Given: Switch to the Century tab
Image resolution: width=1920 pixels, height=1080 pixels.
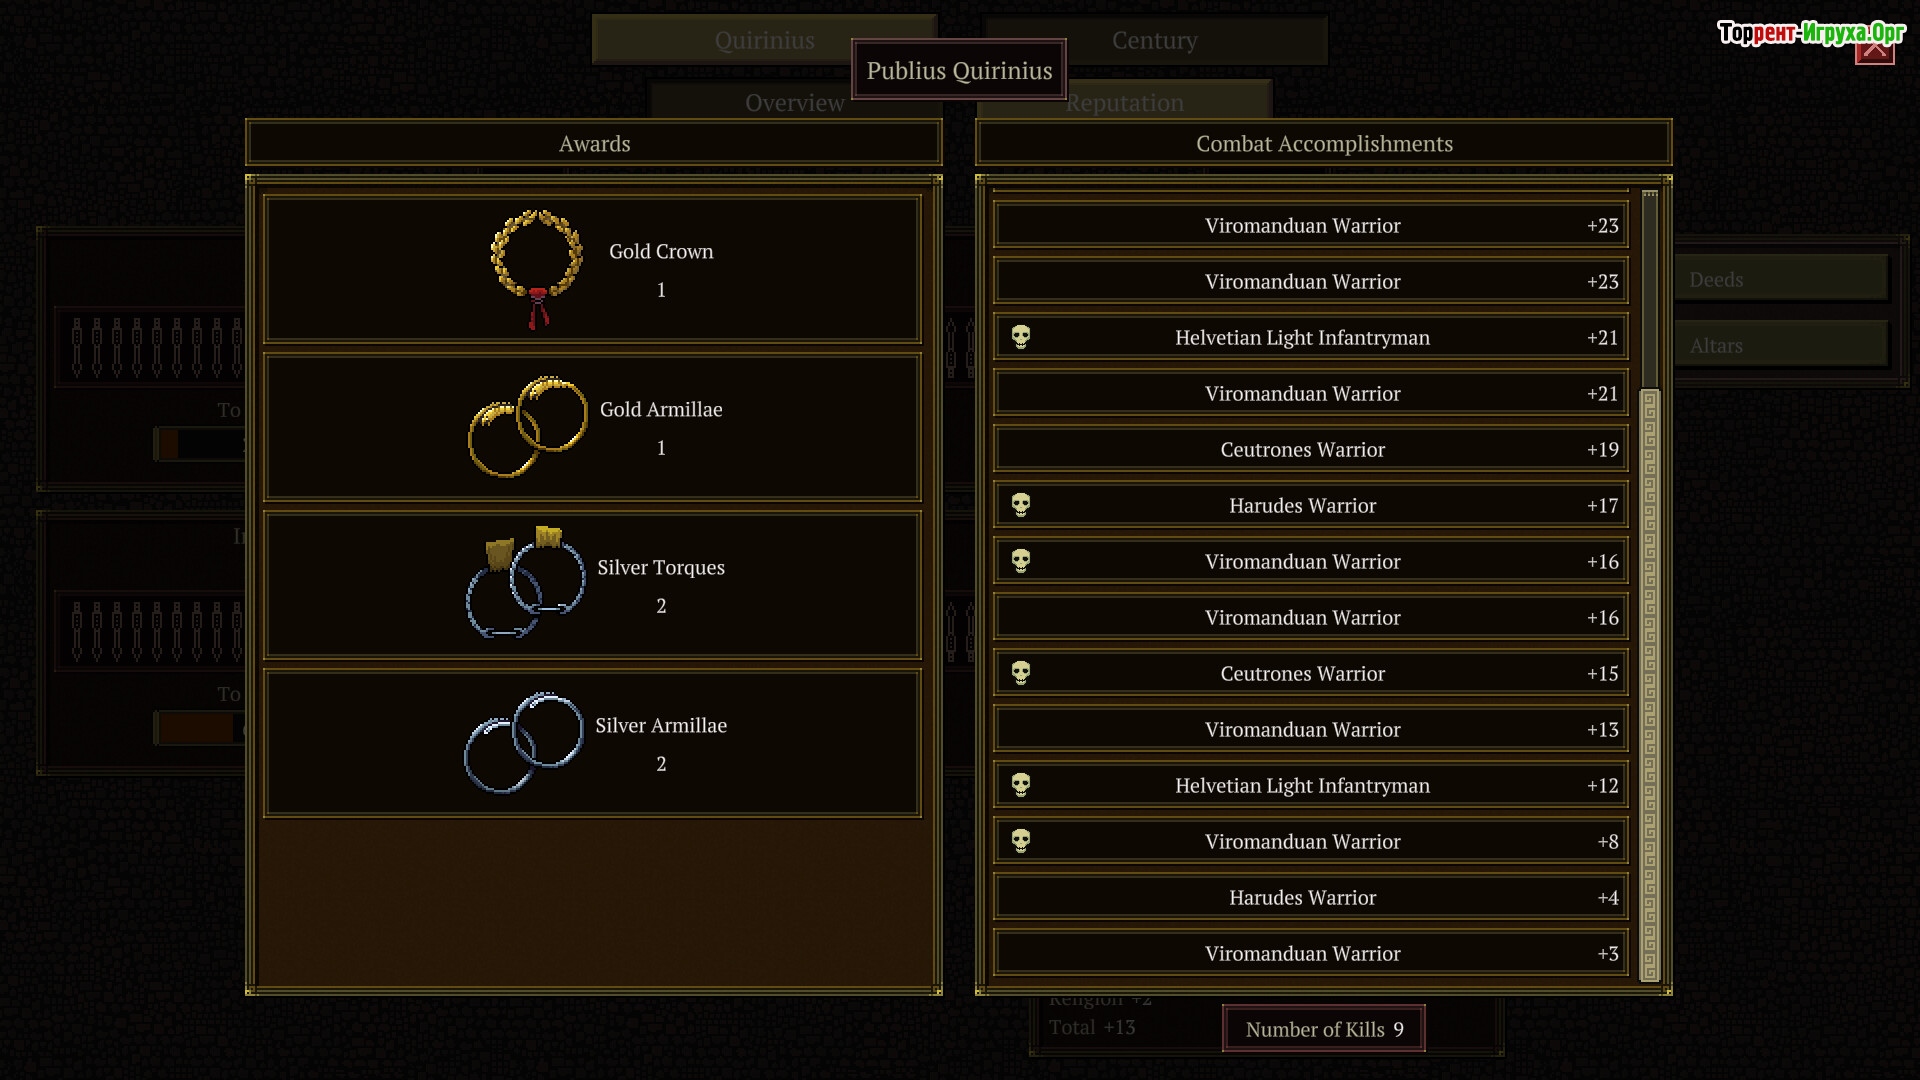Looking at the screenshot, I should 1155,40.
